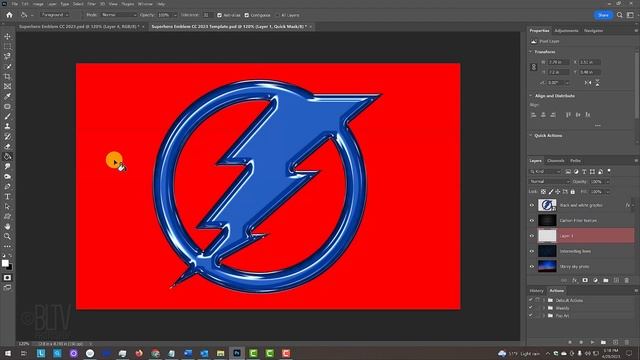Select the Hand tool
Viewport: 640px width, 360px height.
(x=7, y=227)
